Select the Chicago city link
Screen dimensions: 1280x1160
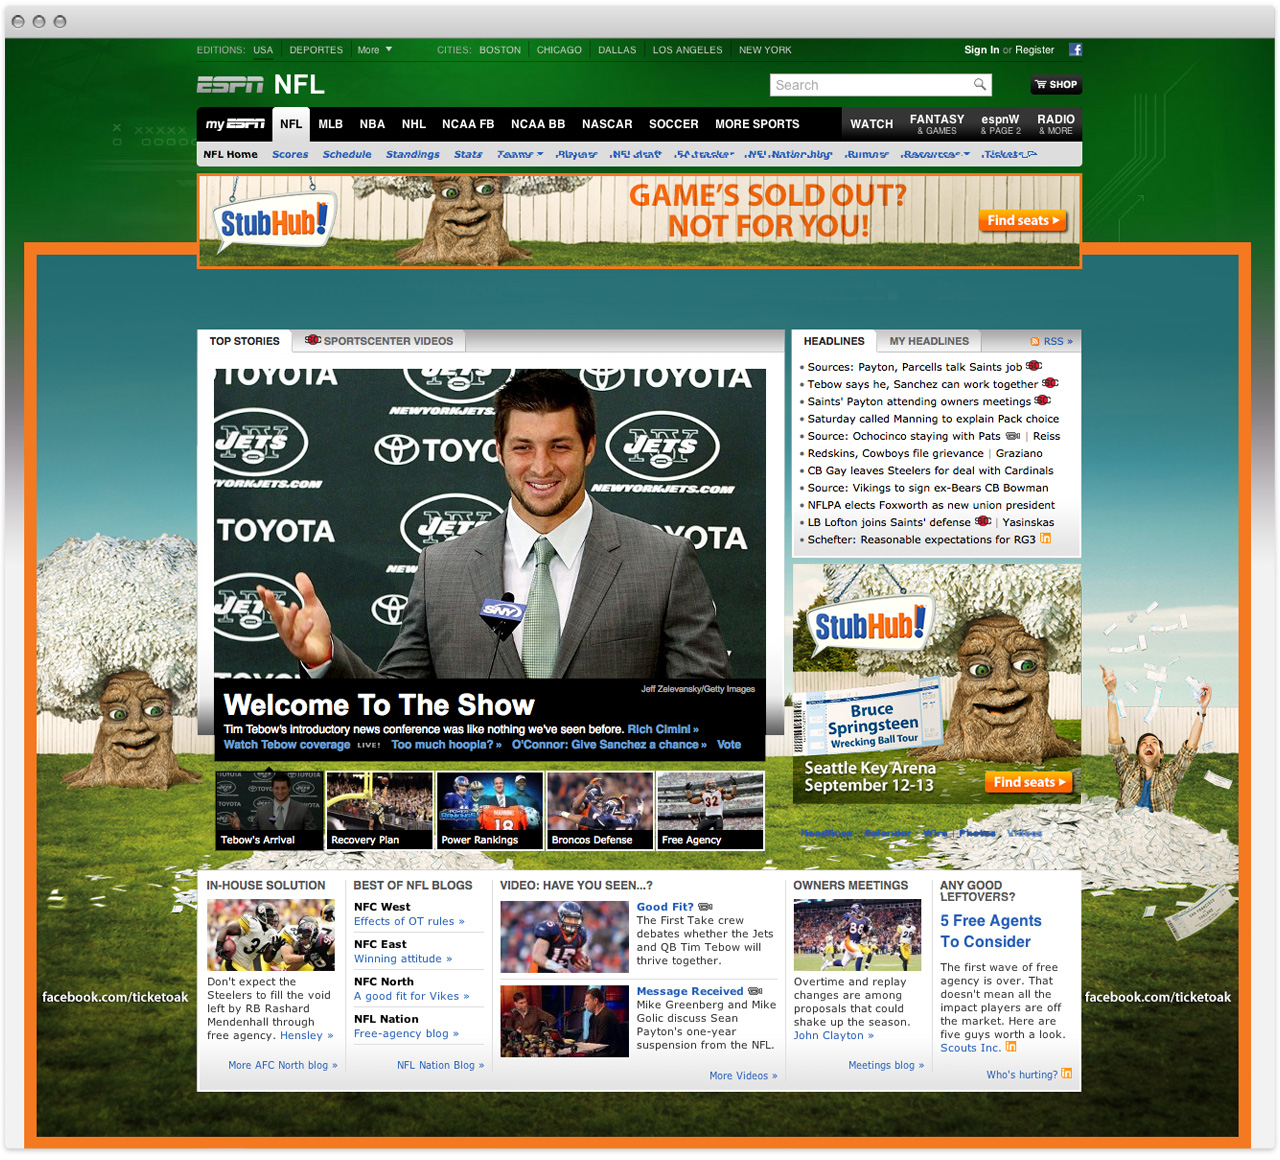click(559, 50)
